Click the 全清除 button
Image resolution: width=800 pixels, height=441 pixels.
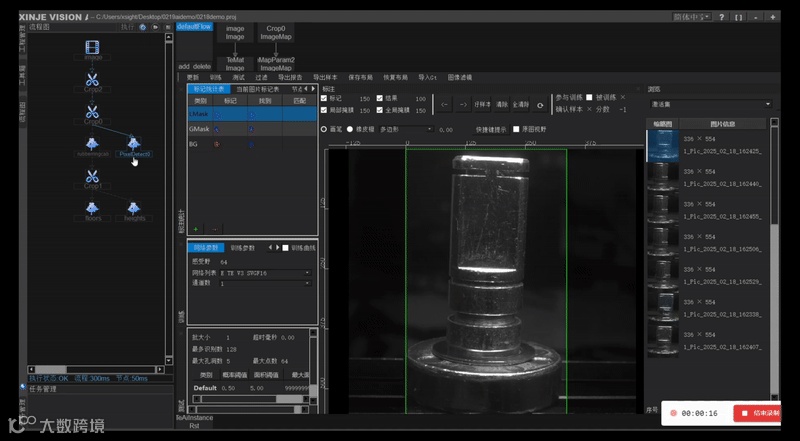pyautogui.click(x=520, y=104)
